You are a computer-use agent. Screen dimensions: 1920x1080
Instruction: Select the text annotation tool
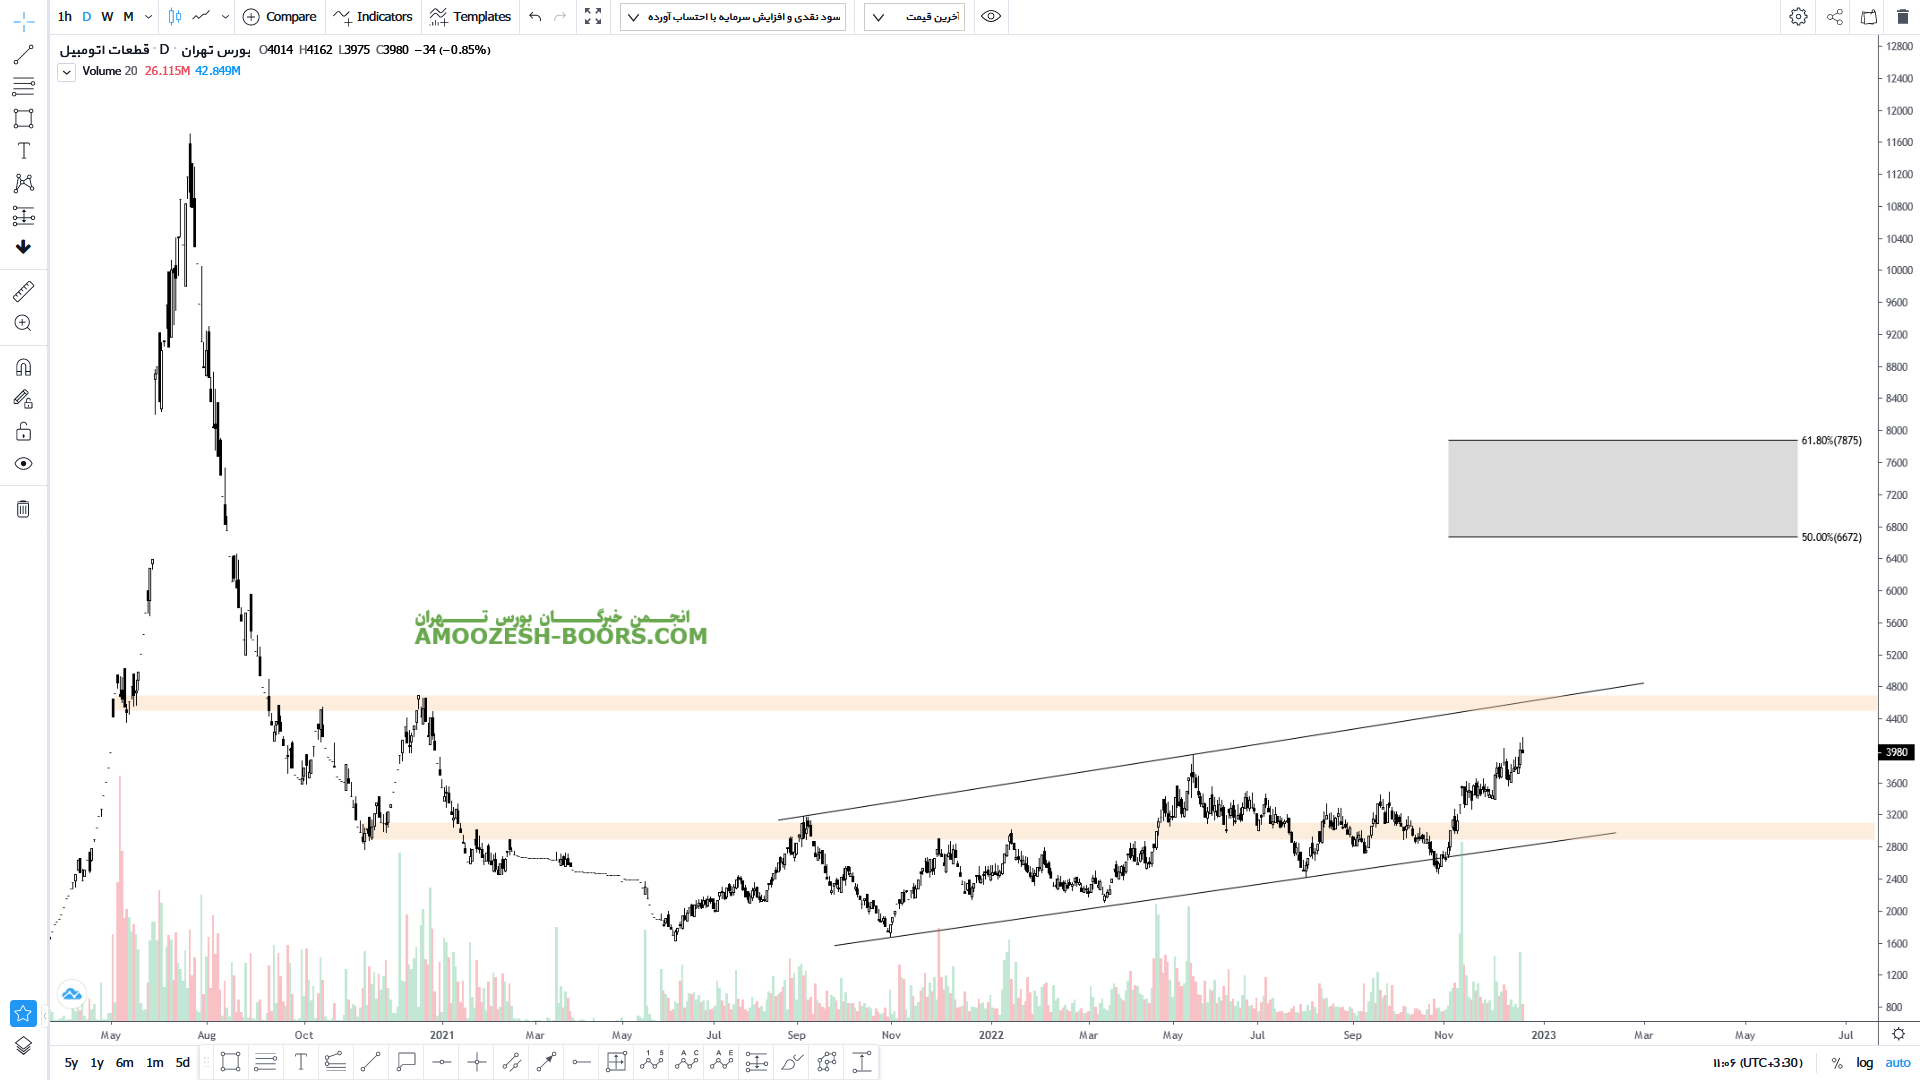click(x=23, y=151)
